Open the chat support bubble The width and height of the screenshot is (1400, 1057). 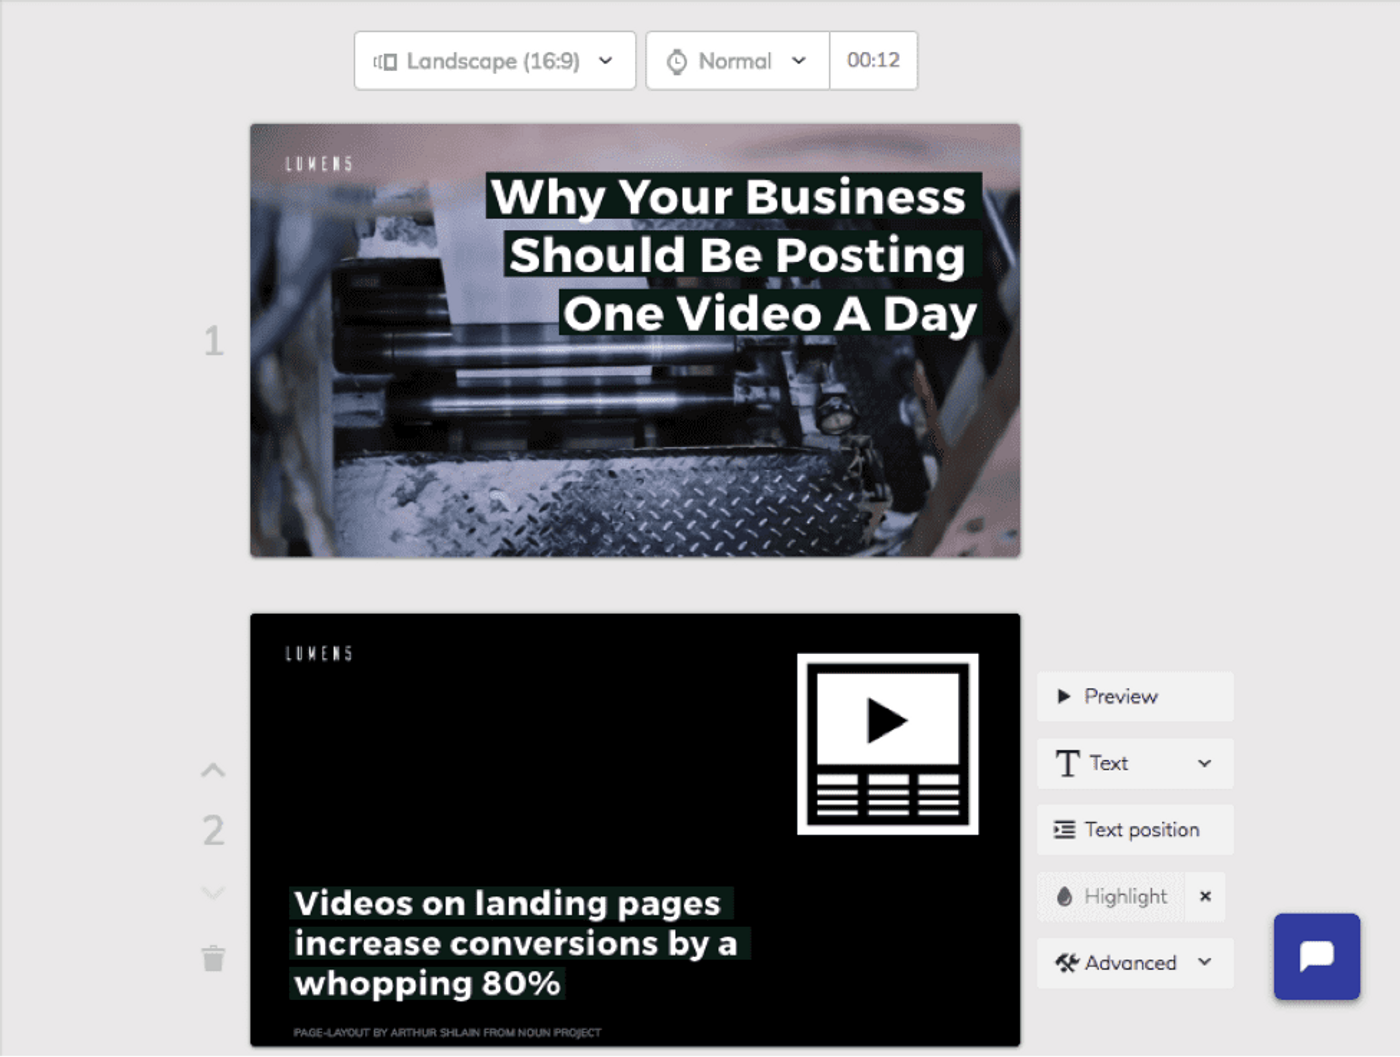(1316, 956)
